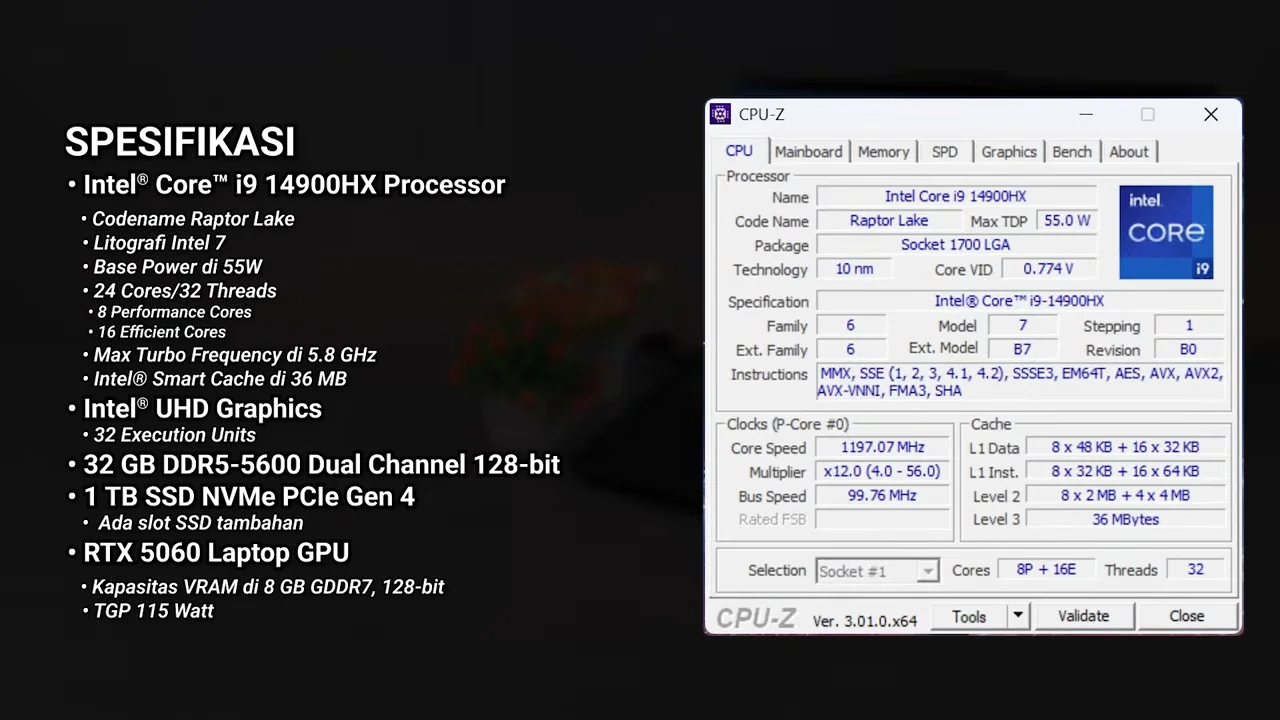Click the Cores value 8P + 16E
Viewport: 1280px width, 720px height.
1046,569
